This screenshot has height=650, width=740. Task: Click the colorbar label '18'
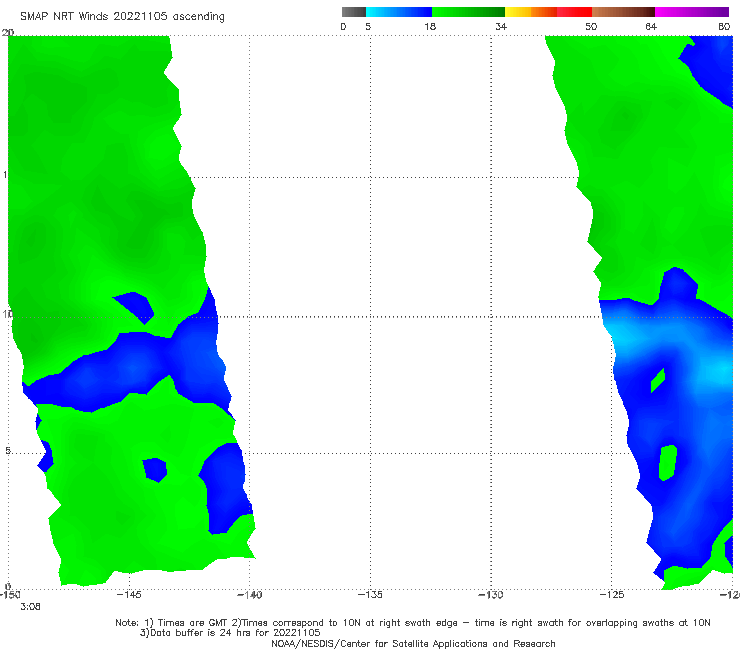point(430,27)
